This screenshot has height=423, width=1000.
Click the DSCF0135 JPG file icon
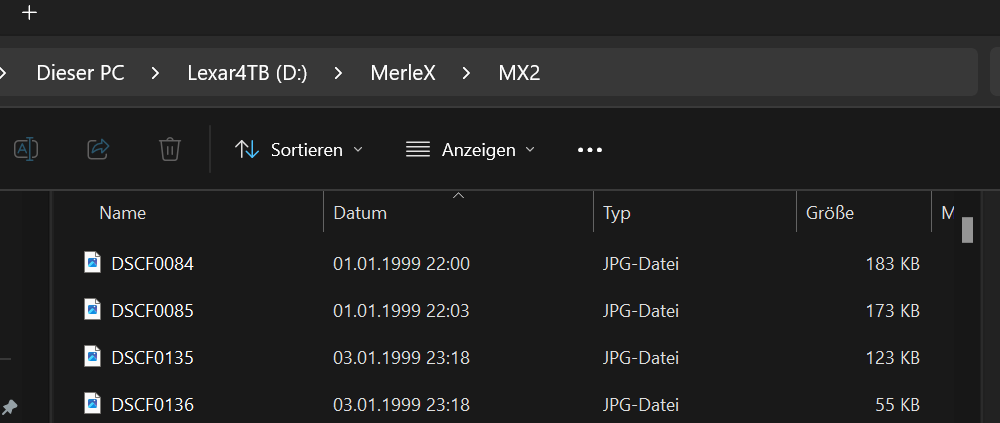tap(92, 356)
